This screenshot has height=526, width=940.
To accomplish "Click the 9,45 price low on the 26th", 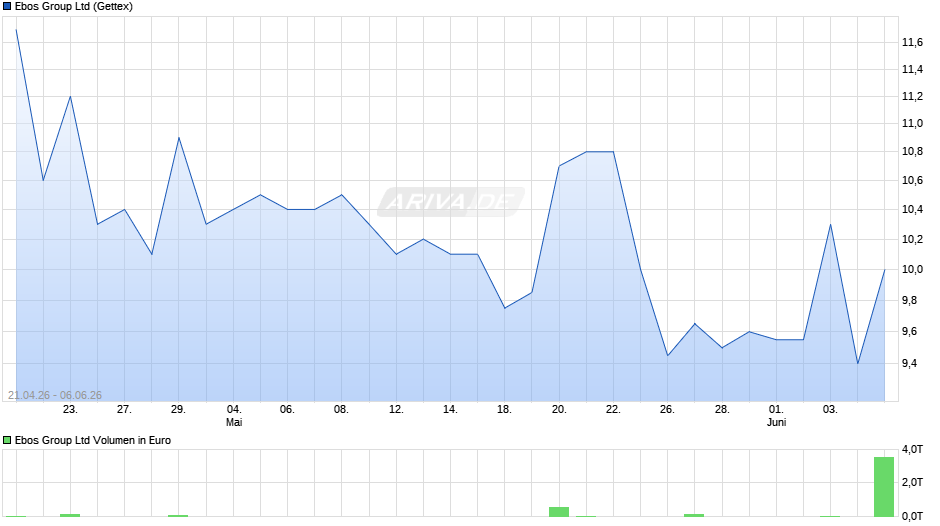I will 668,355.
